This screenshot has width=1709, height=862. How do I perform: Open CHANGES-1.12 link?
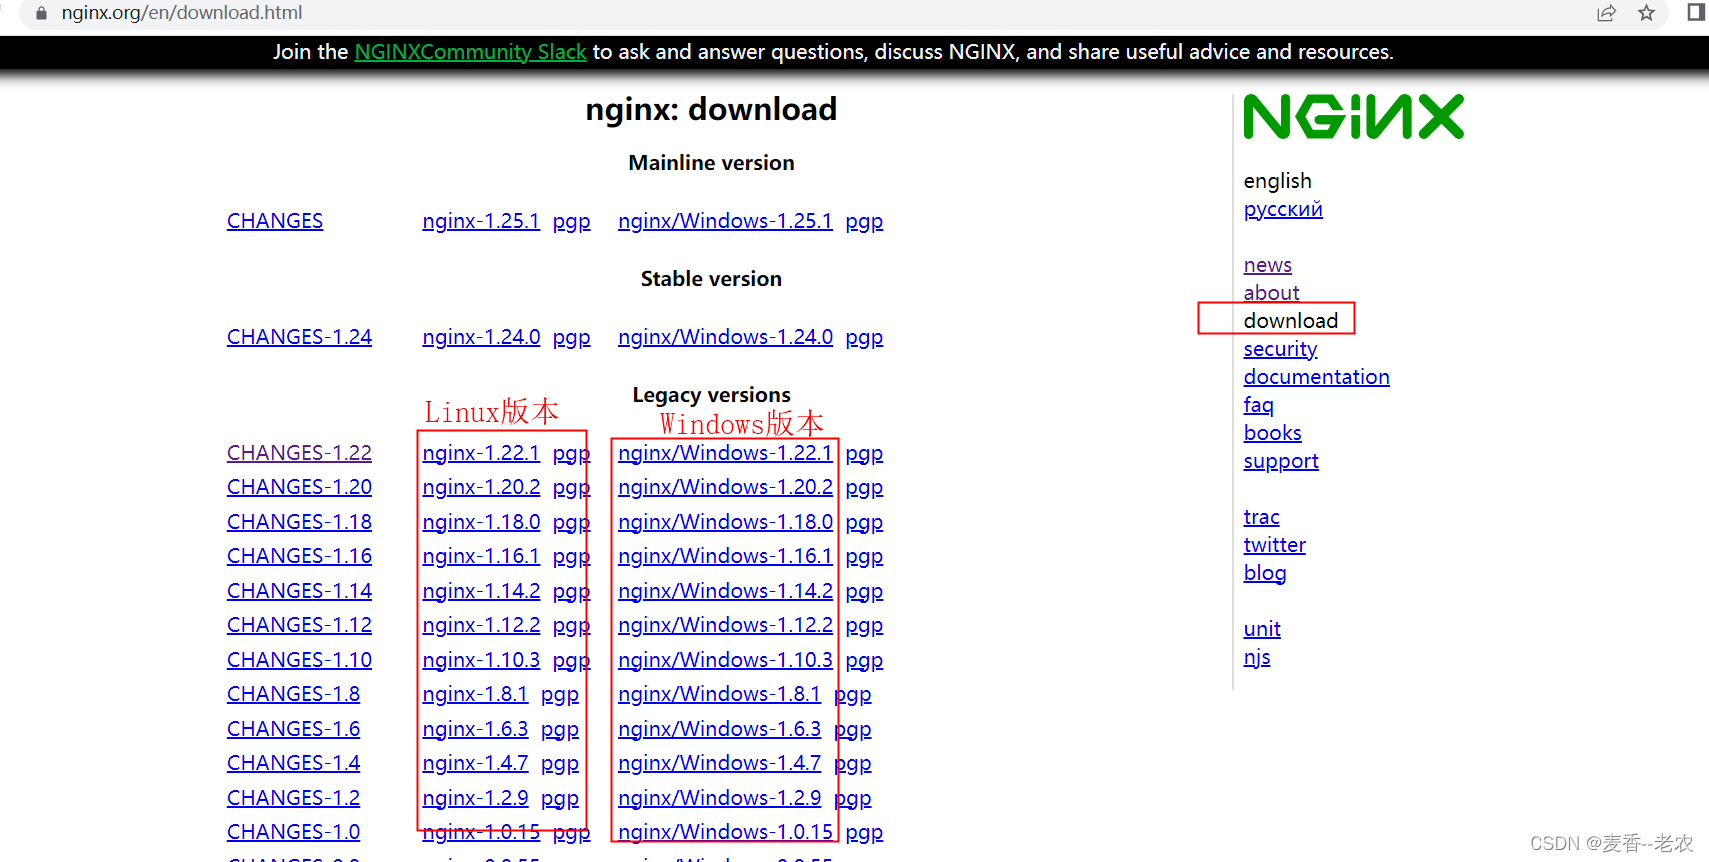299,625
